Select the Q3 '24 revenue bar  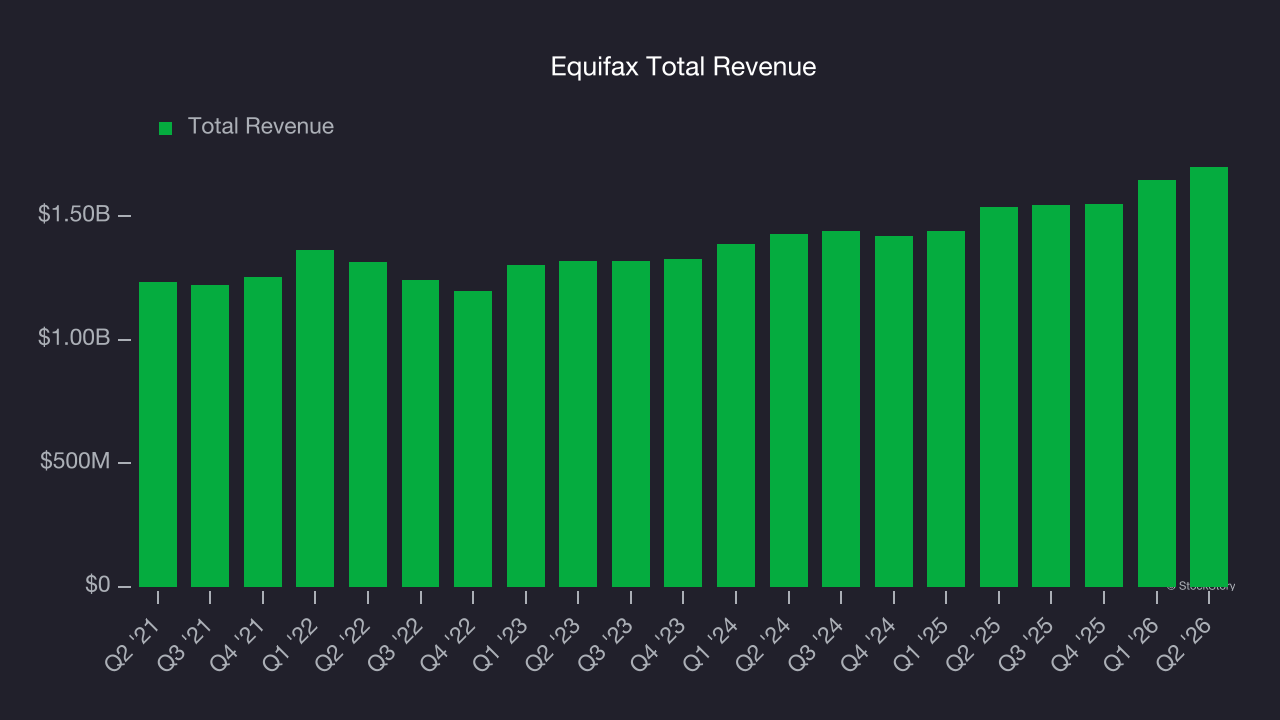(x=841, y=409)
